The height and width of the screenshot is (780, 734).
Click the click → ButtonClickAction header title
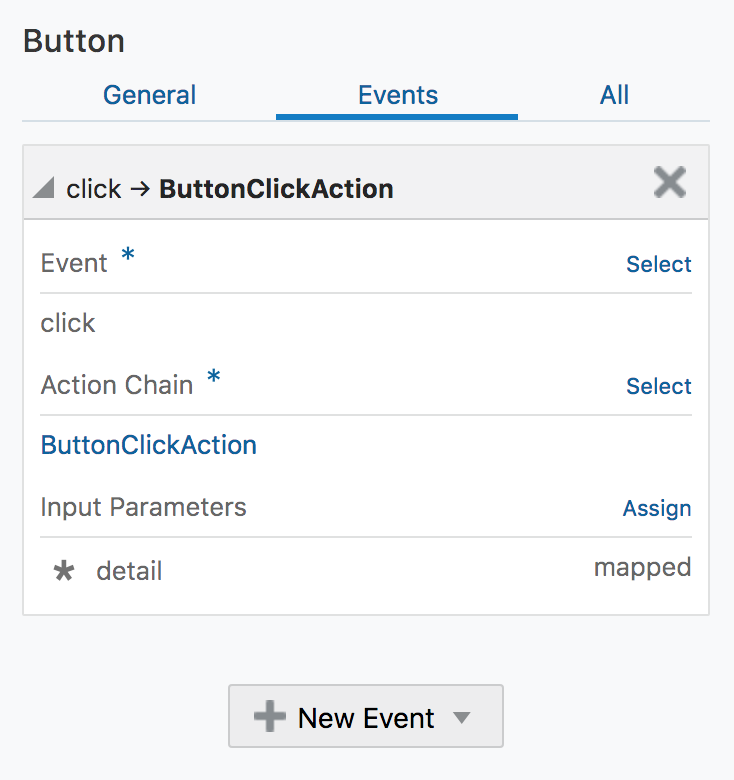[229, 188]
